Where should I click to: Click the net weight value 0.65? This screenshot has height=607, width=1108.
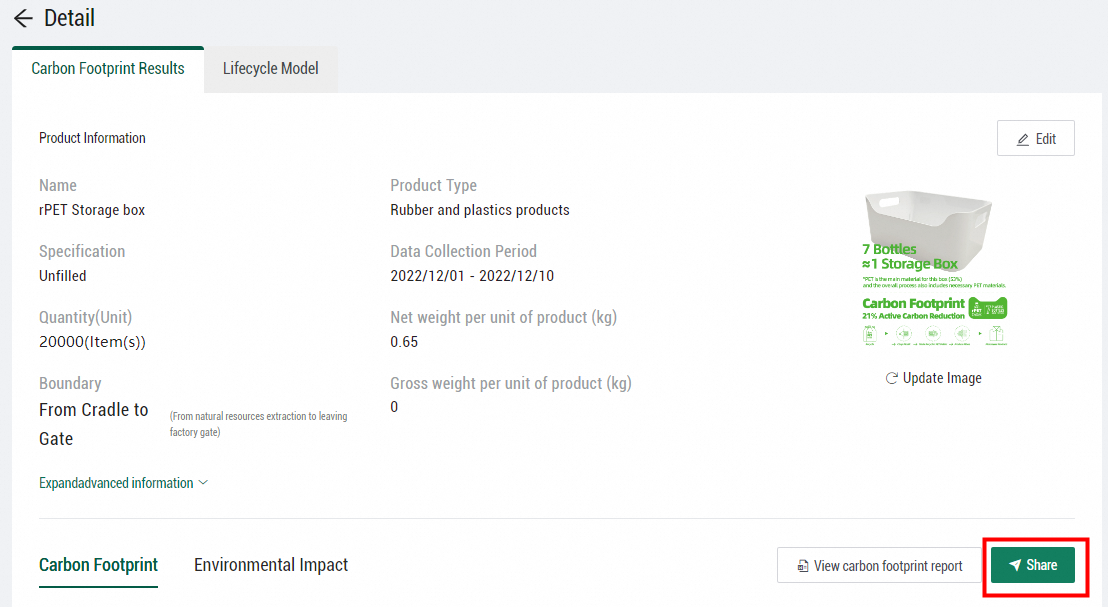(404, 342)
